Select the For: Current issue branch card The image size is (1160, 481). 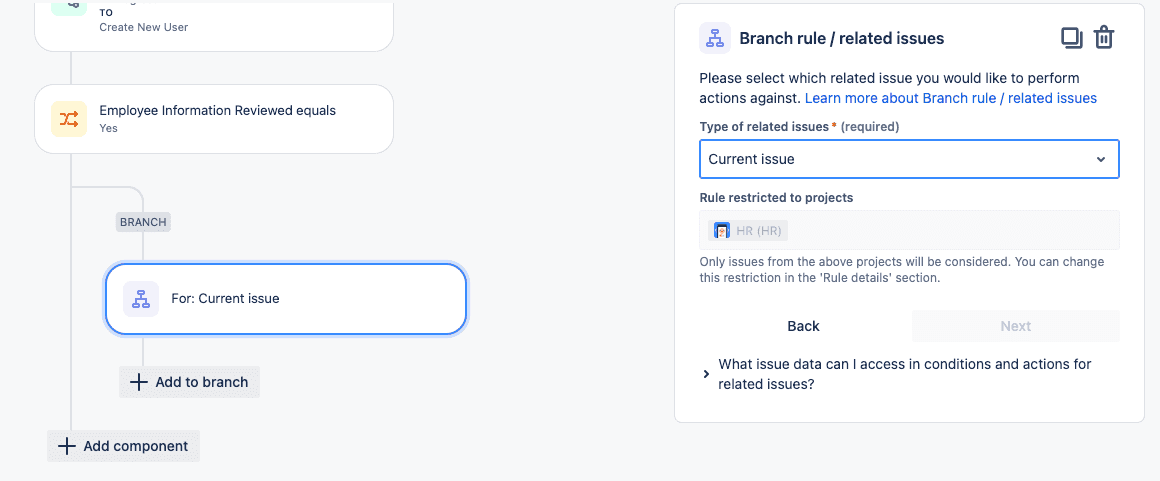coord(286,299)
